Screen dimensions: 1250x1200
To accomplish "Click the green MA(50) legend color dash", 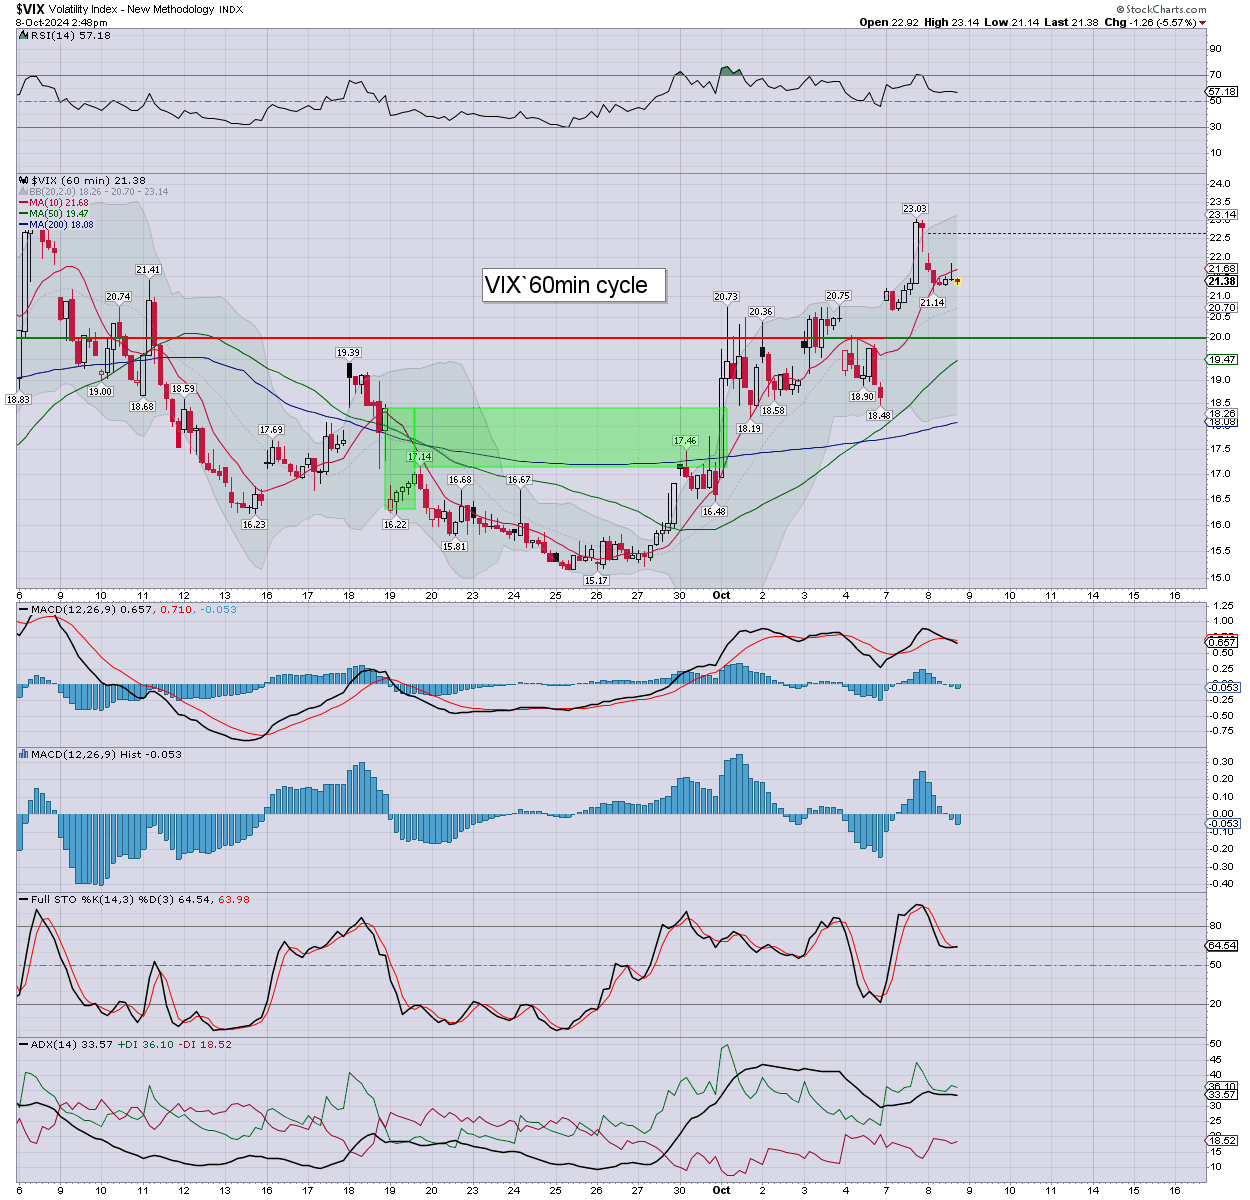I will [24, 214].
